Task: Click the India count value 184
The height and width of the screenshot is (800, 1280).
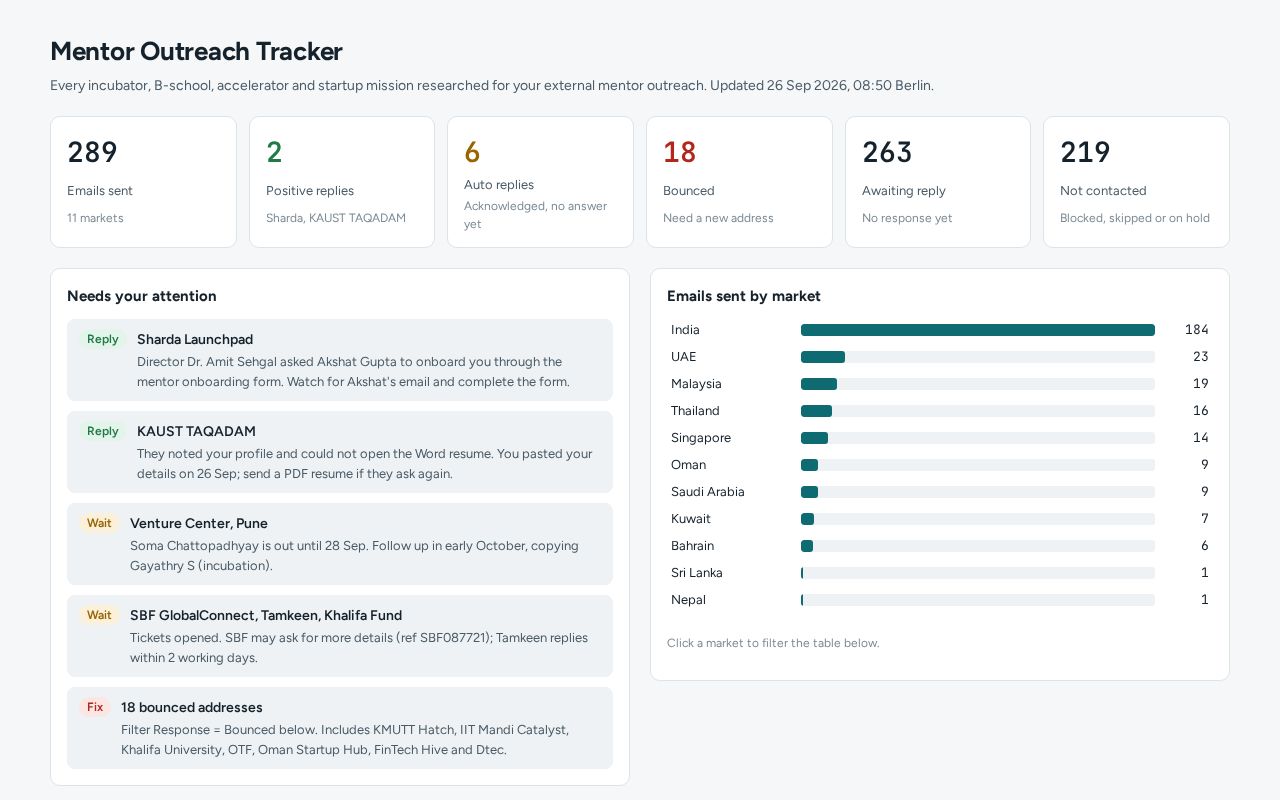Action: click(x=1197, y=330)
